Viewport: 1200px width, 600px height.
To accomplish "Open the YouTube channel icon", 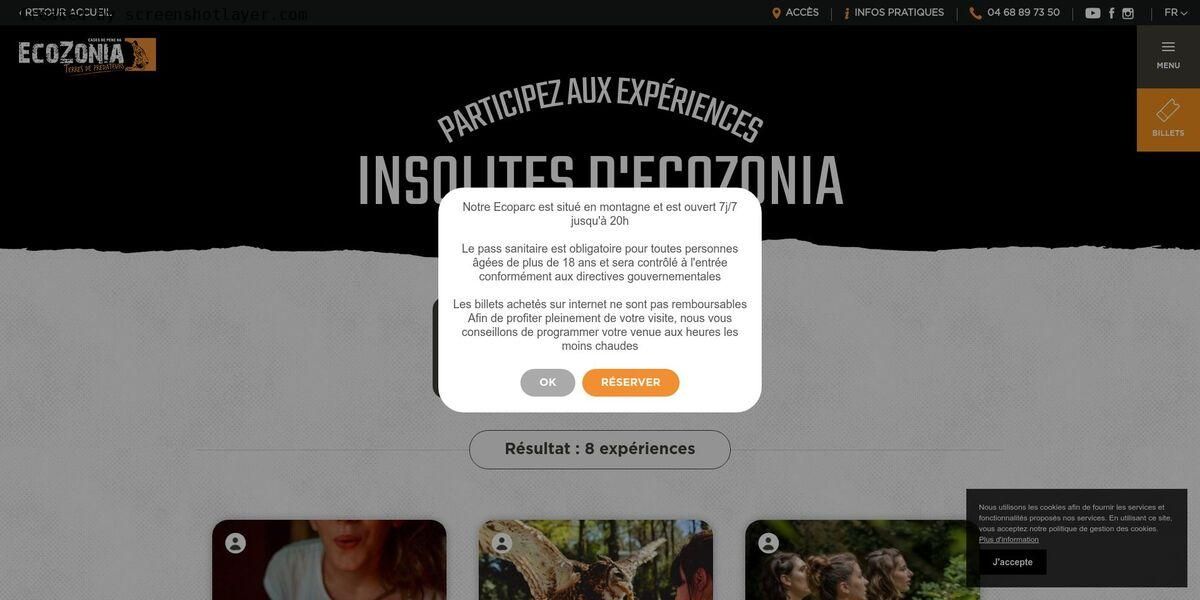I will [1093, 13].
